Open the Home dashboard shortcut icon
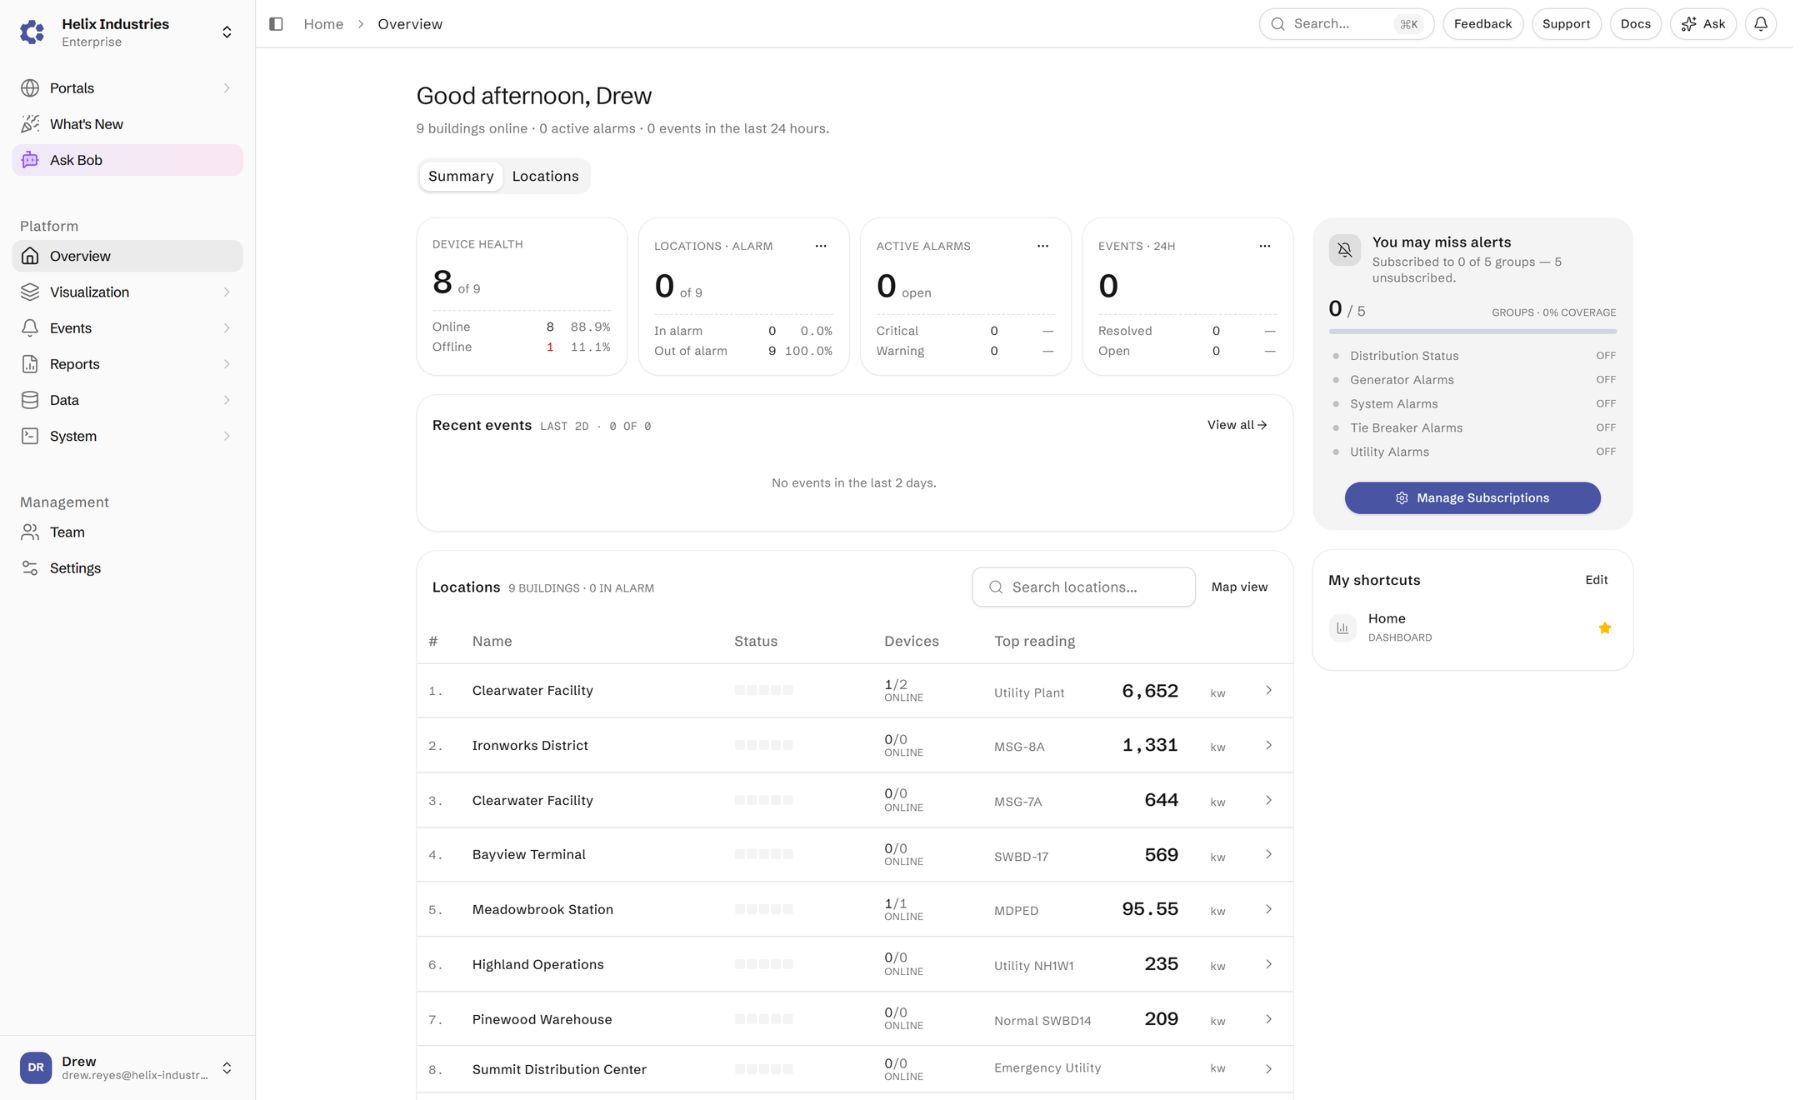This screenshot has height=1100, width=1800. 1342,628
